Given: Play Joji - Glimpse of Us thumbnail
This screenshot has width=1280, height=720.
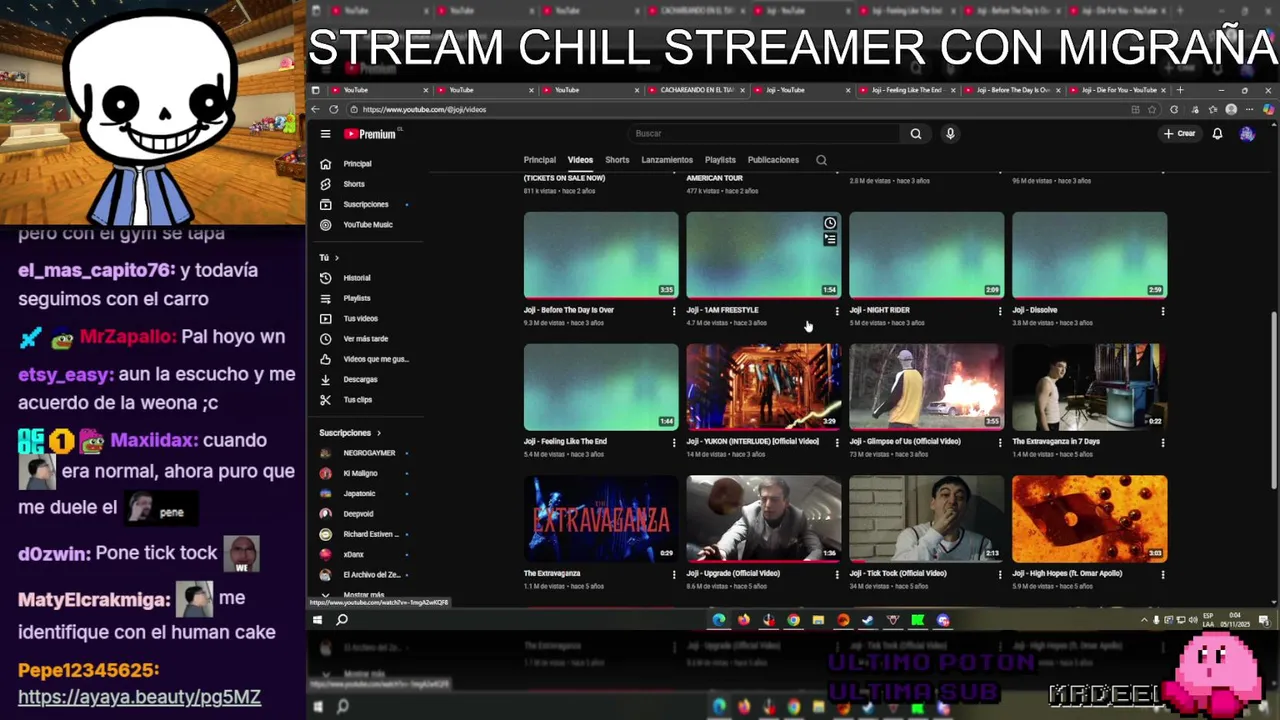Looking at the screenshot, I should (x=926, y=387).
